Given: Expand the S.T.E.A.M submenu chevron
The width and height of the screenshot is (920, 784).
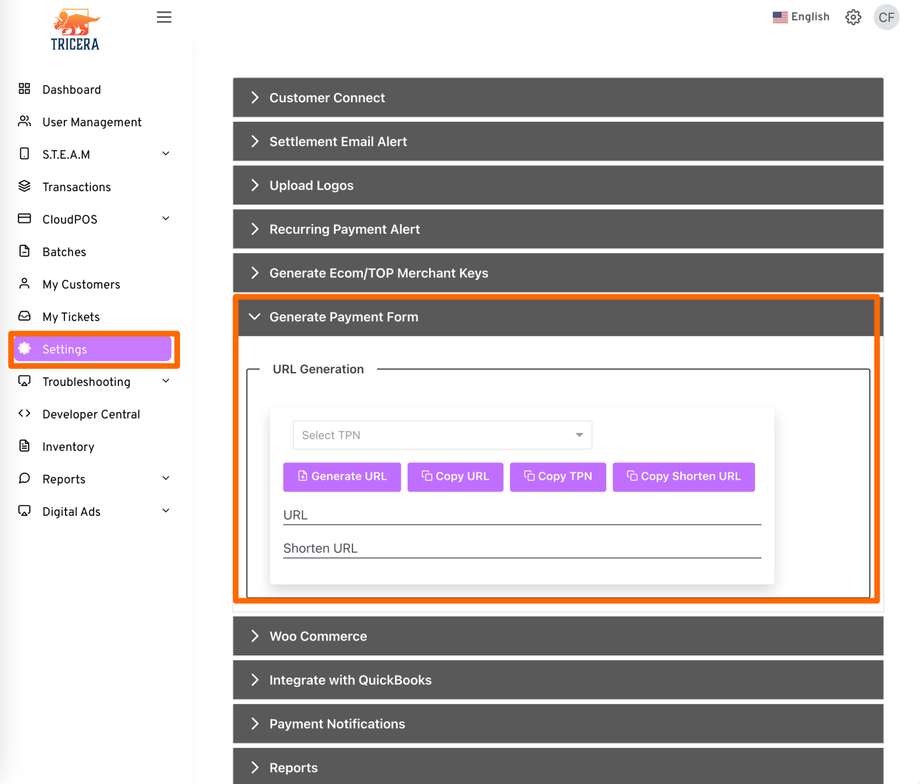Looking at the screenshot, I should pos(166,154).
